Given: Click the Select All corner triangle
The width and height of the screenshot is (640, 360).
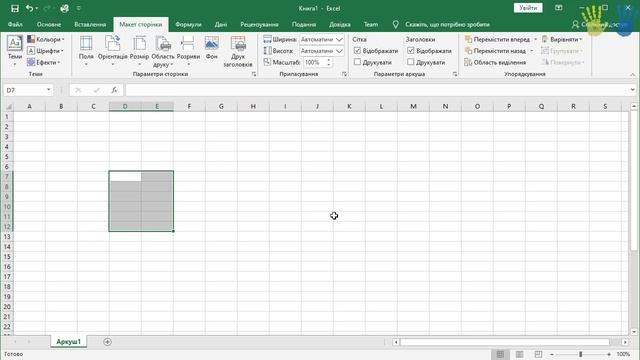Looking at the screenshot, I should coord(8,107).
